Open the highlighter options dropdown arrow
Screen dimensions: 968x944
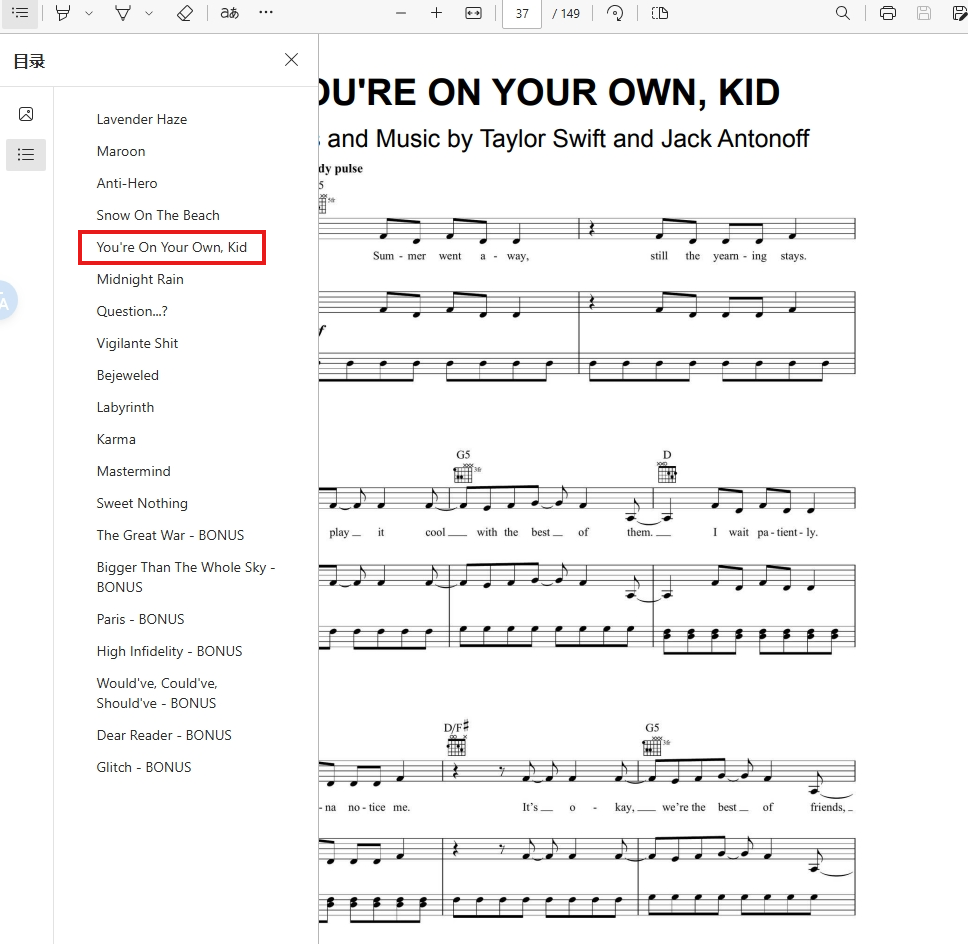(89, 14)
